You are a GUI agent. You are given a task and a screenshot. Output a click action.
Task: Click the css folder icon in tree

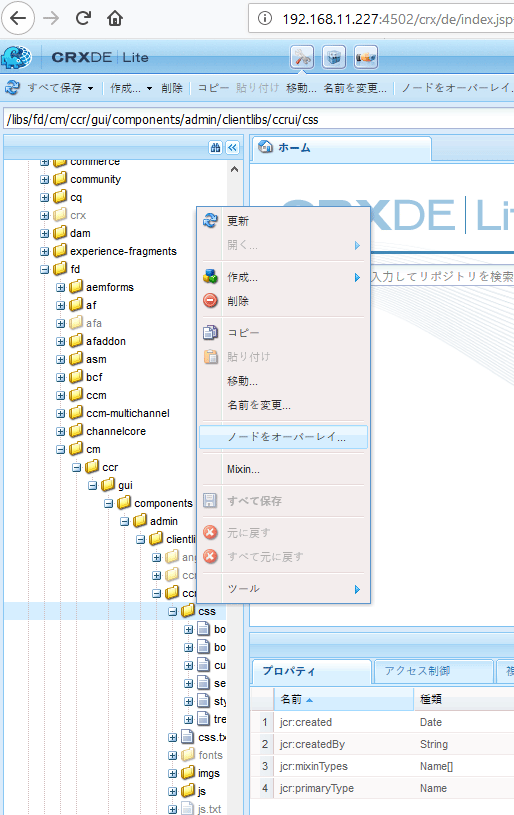coord(188,611)
